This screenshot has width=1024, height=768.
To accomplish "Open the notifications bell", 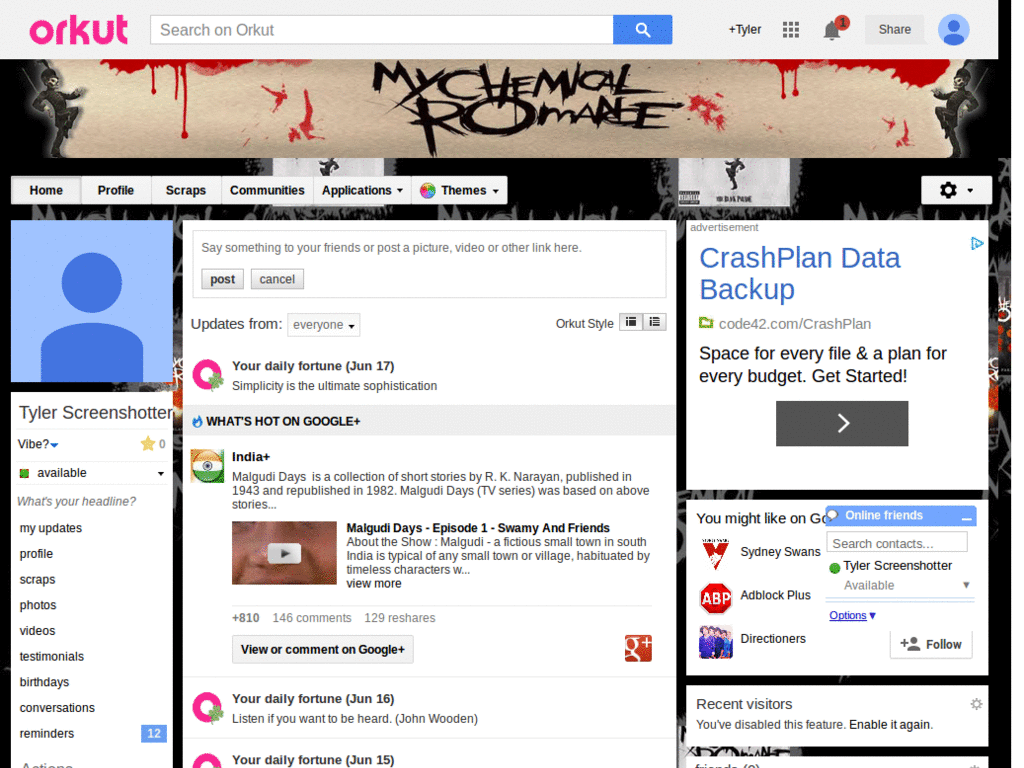I will [x=833, y=29].
